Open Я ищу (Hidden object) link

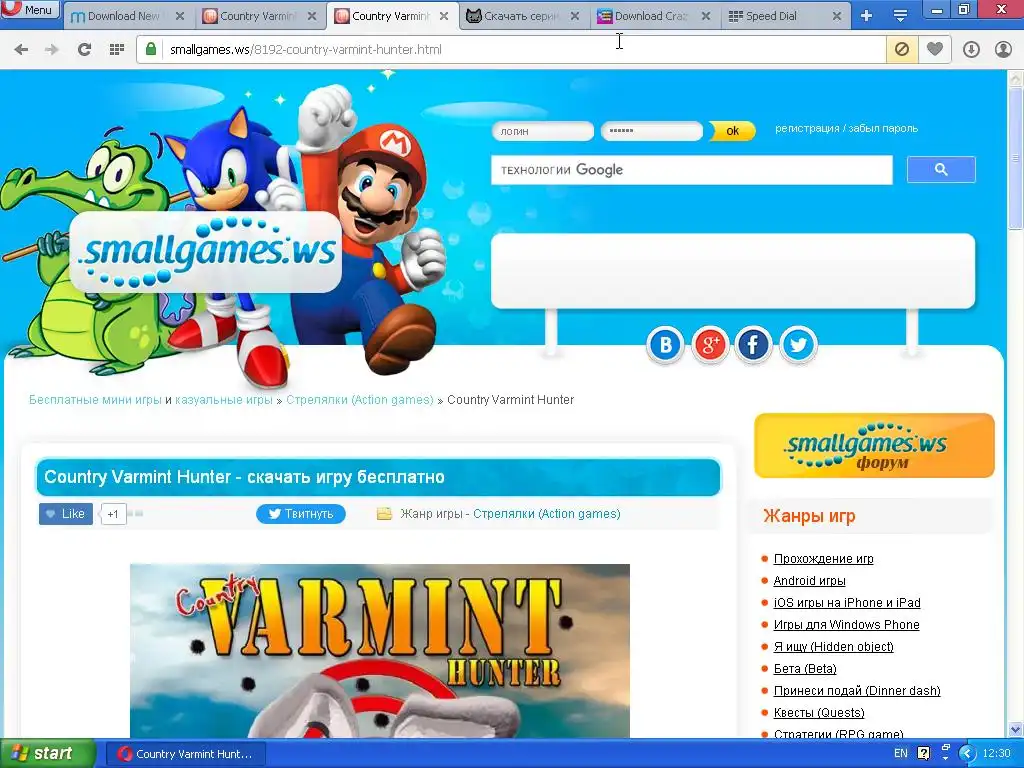833,647
